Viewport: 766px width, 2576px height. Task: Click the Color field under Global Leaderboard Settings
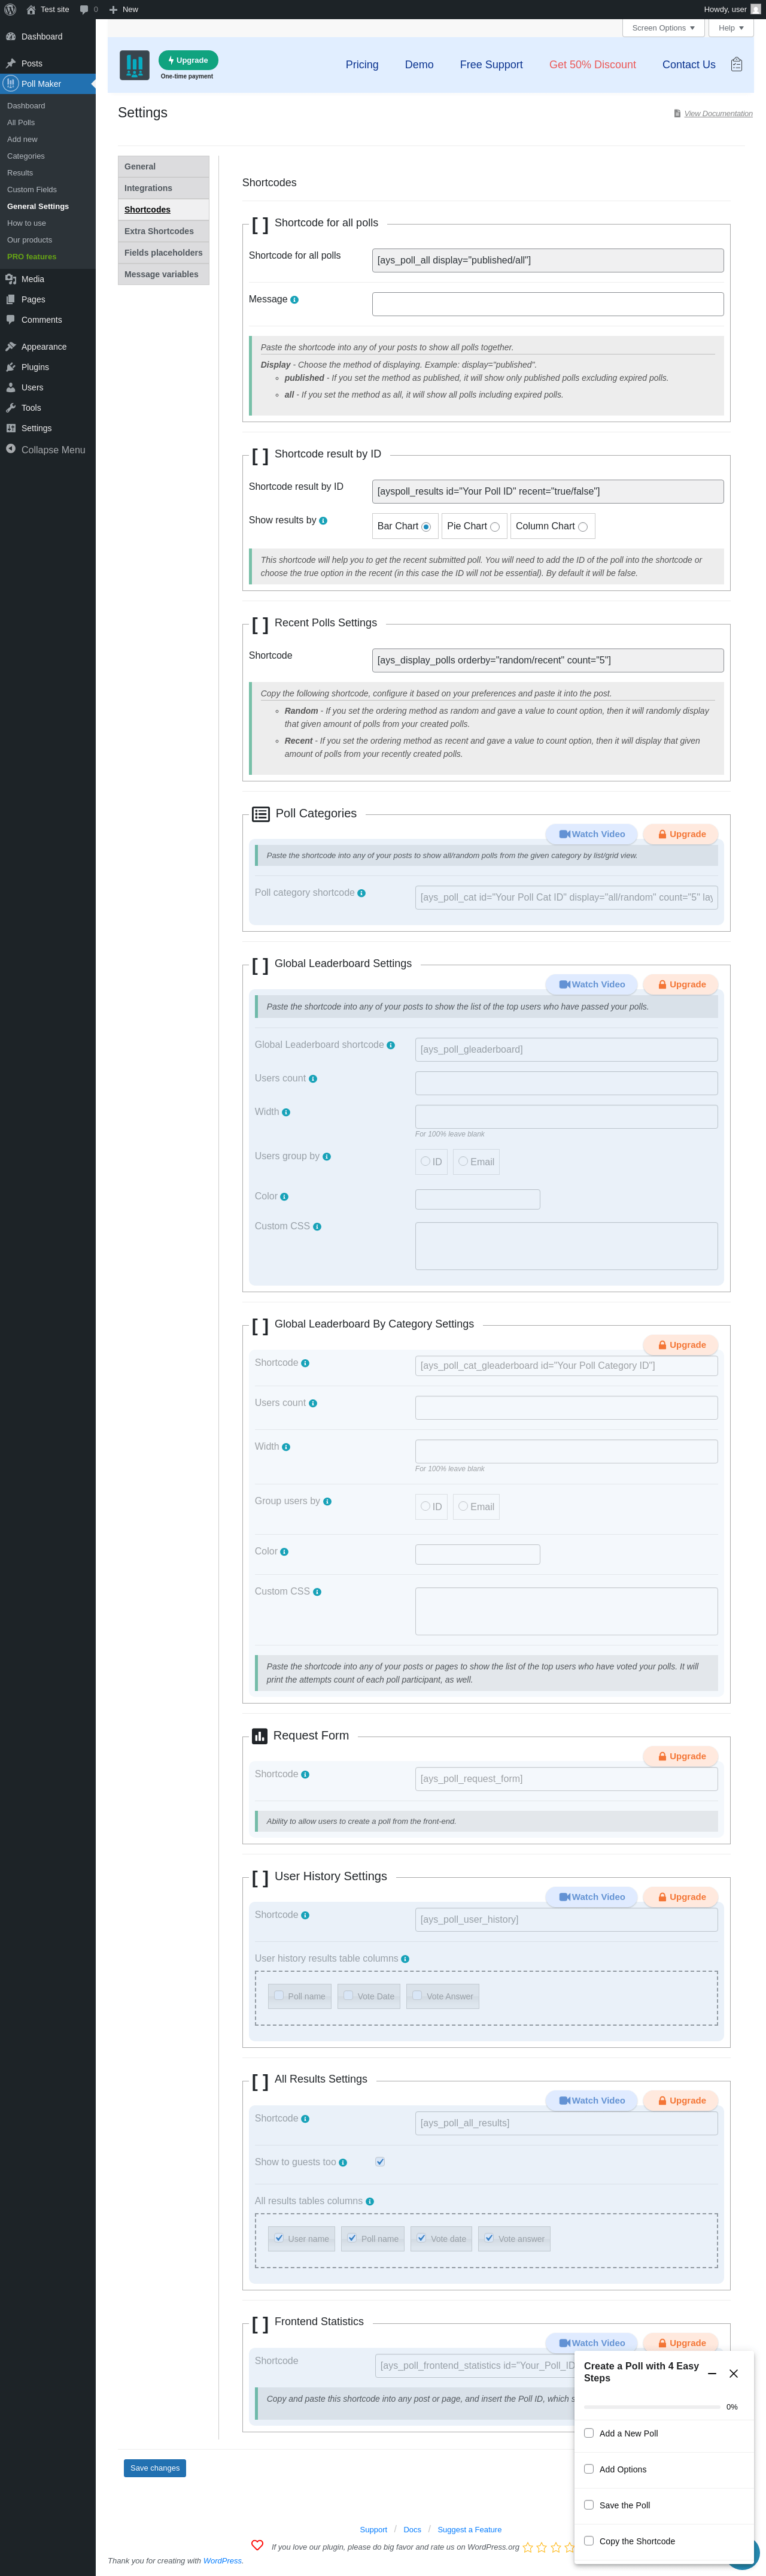point(477,1199)
